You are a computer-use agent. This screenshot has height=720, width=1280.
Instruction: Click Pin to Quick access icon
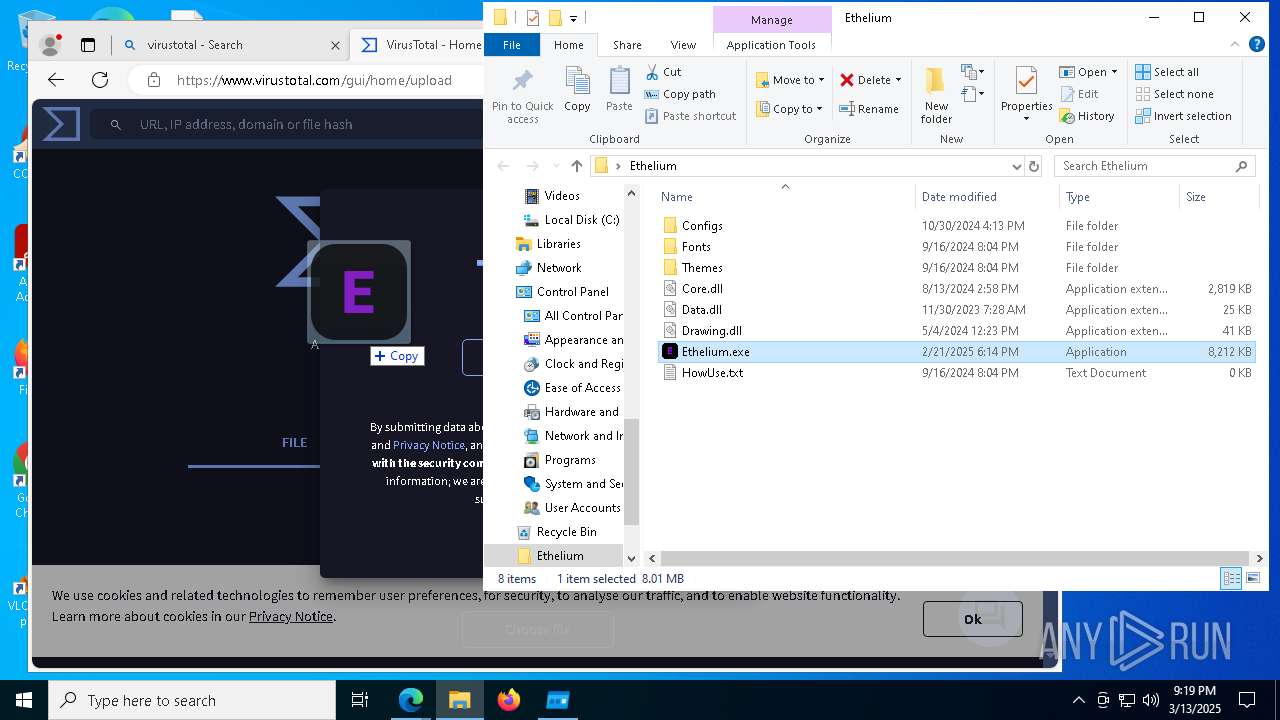522,96
